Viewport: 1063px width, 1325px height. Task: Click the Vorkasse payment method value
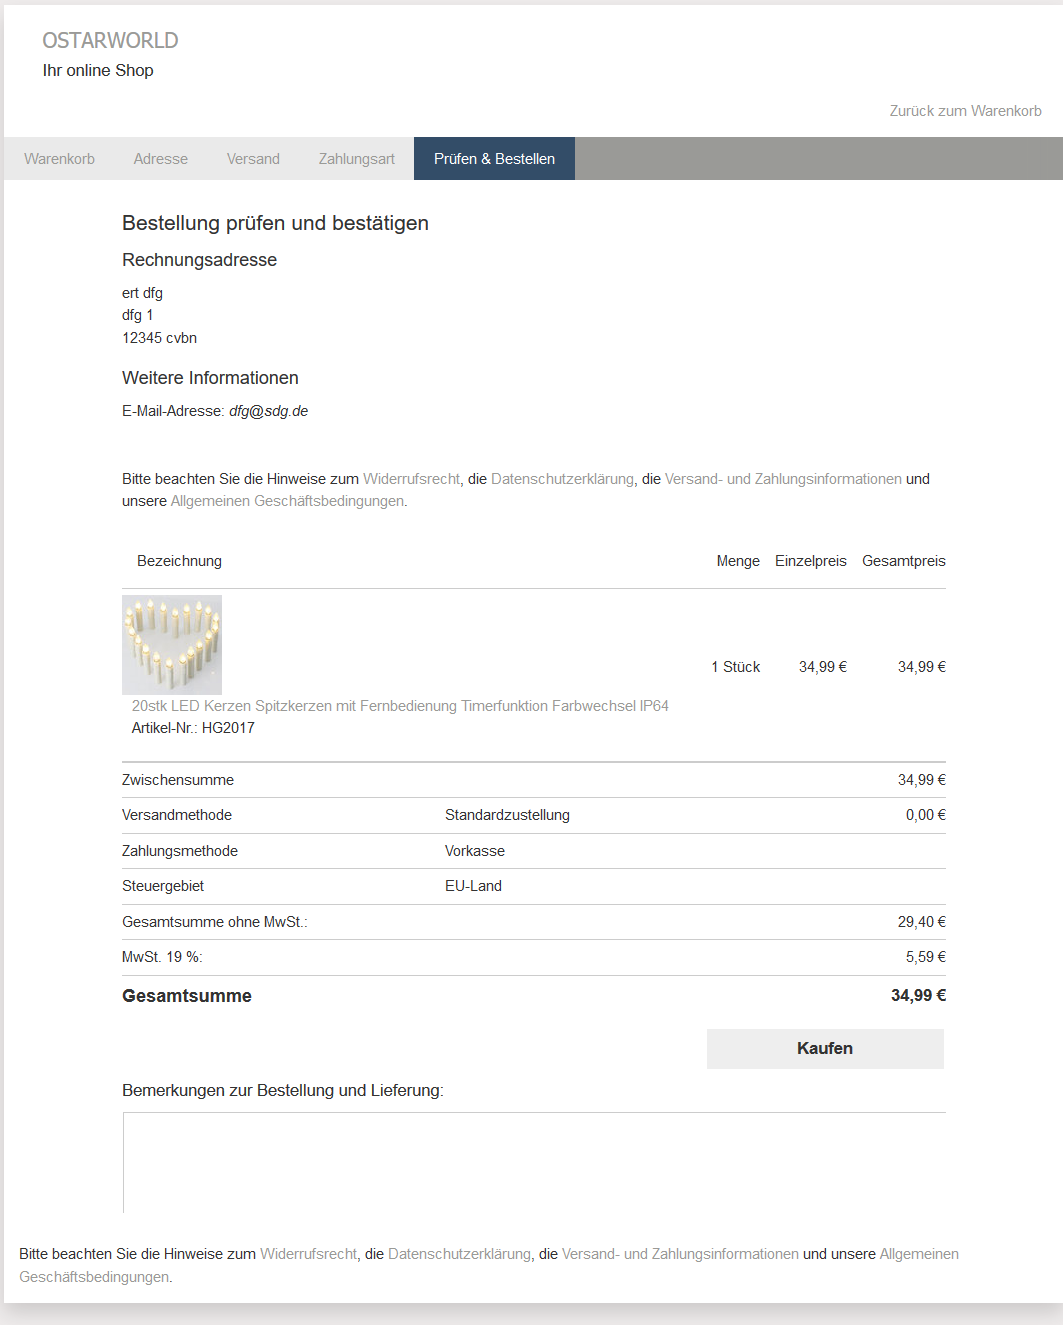[475, 851]
